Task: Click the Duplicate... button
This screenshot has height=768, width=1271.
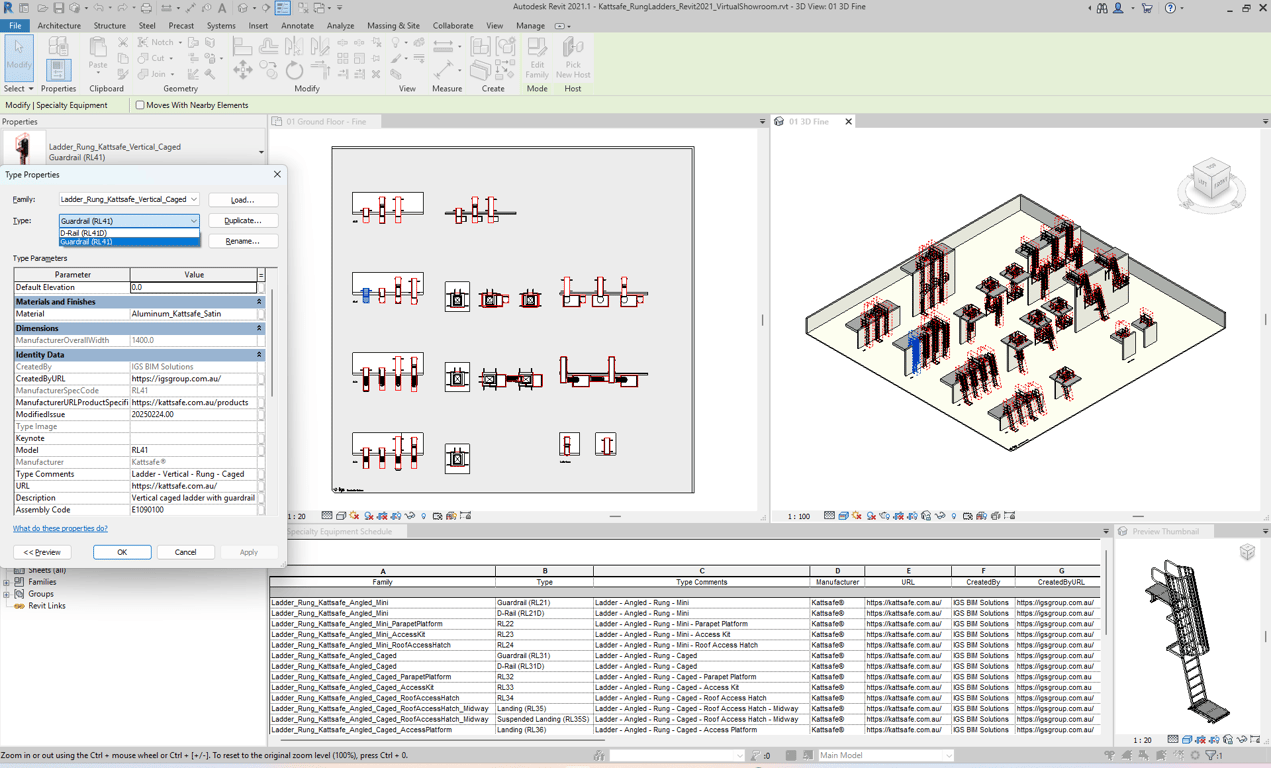Action: tap(243, 221)
